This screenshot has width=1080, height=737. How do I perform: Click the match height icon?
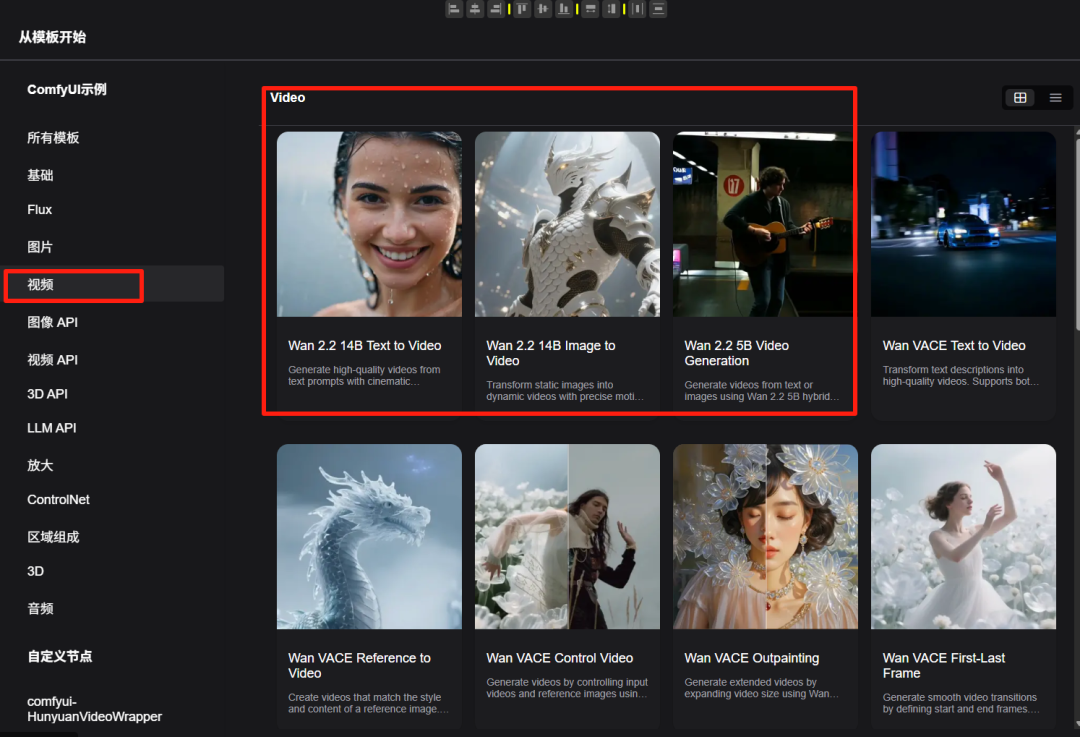(611, 9)
